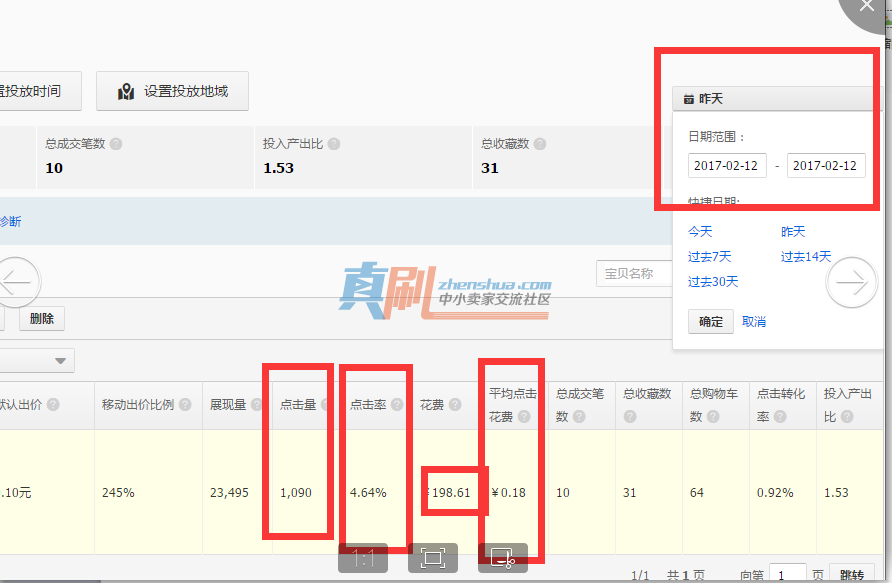Open the dropdown above the 默认出价 column

click(36, 361)
